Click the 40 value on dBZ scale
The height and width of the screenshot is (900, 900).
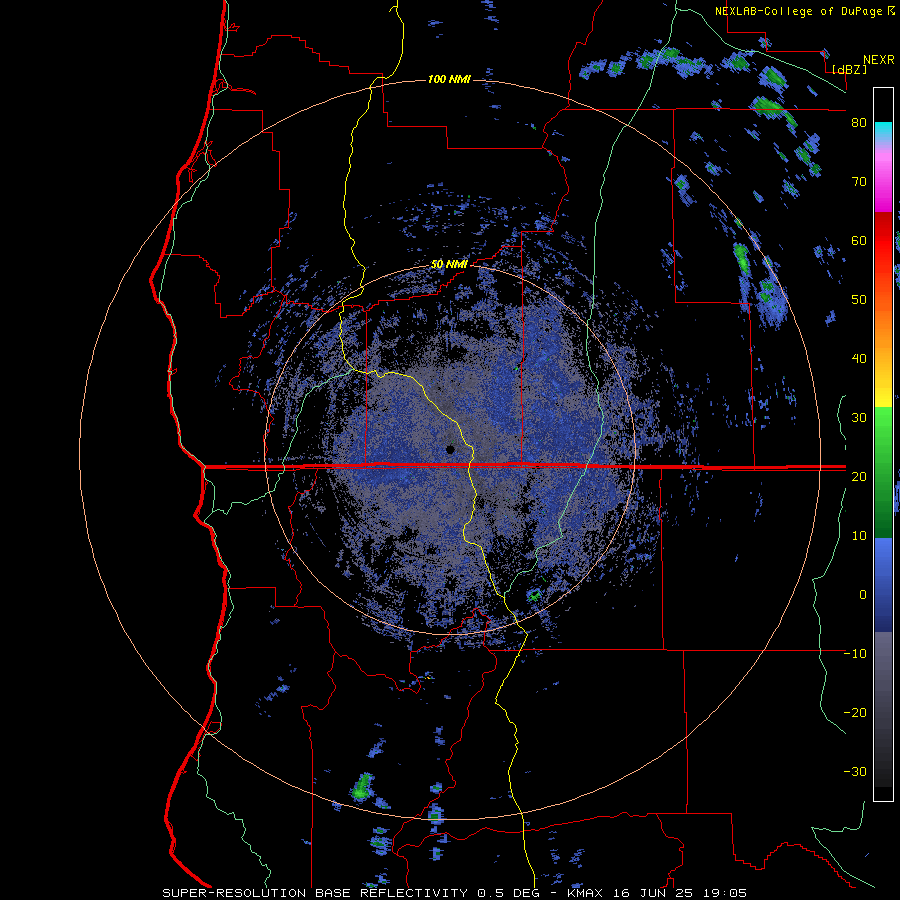(x=859, y=359)
